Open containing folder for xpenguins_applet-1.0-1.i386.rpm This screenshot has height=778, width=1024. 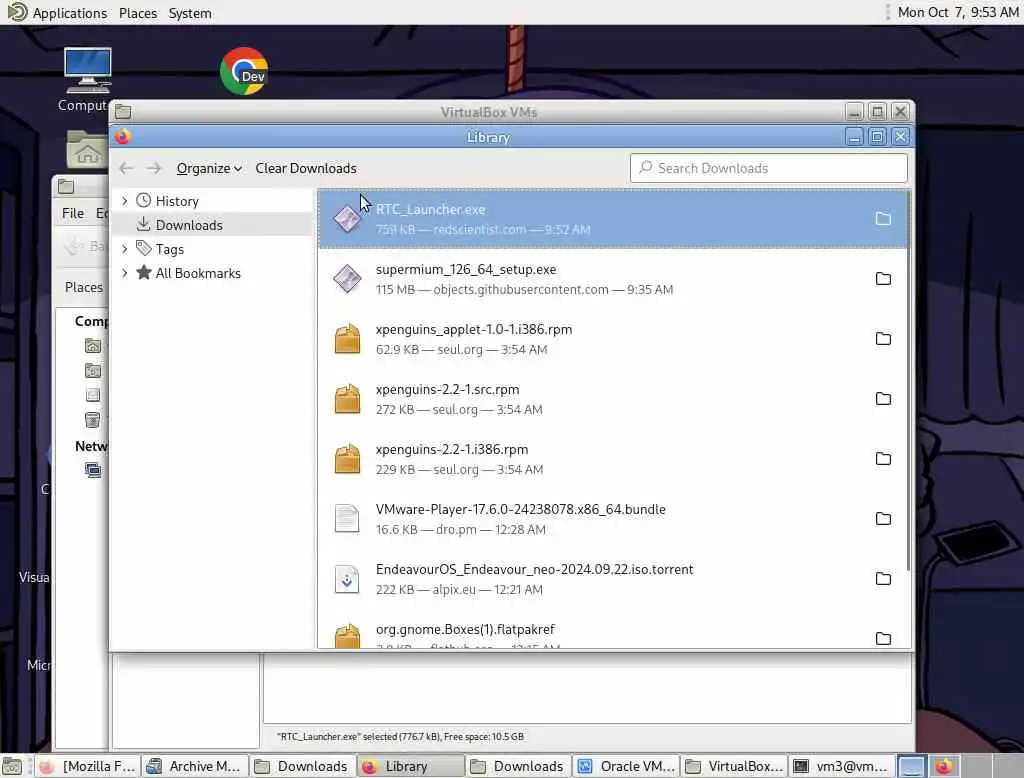[883, 339]
